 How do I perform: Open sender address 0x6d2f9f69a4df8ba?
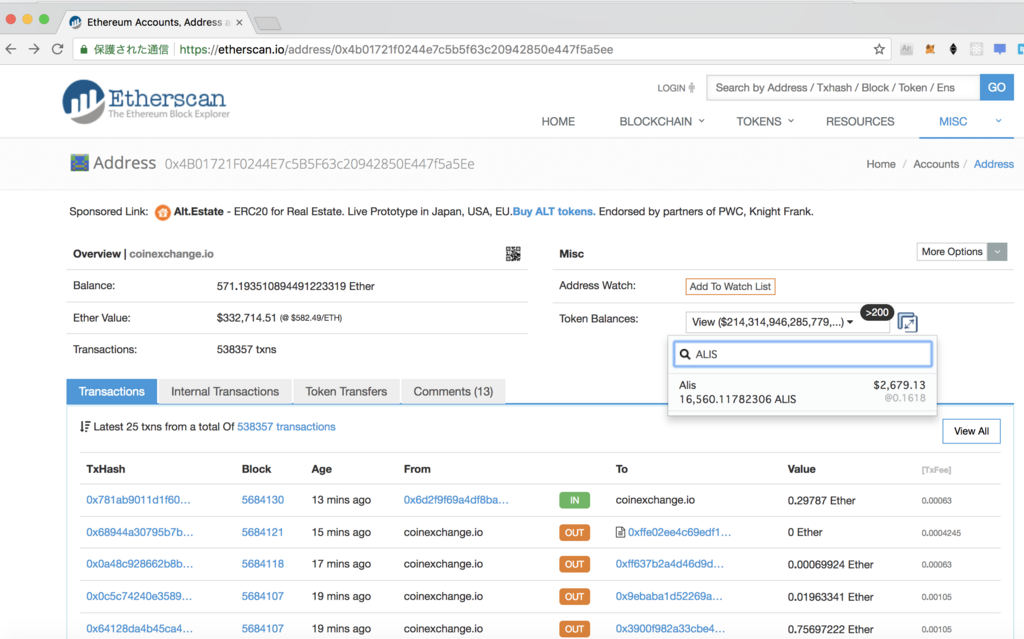click(456, 500)
